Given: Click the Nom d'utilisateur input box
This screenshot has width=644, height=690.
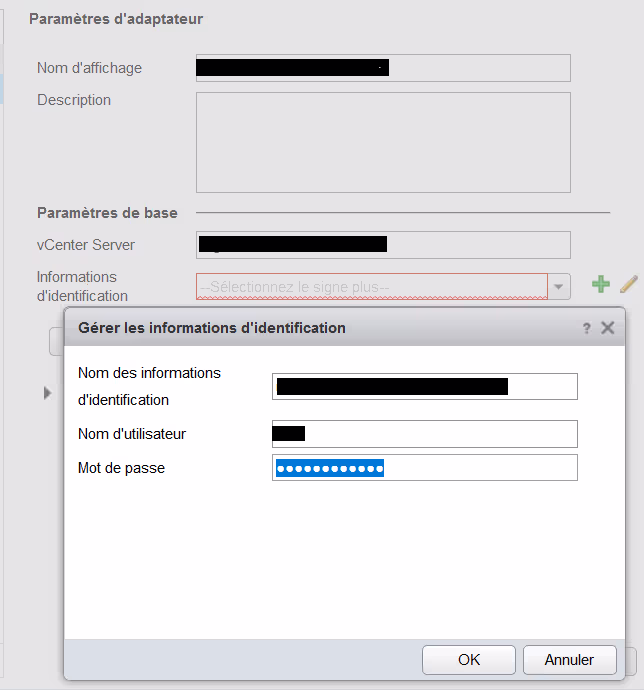Looking at the screenshot, I should [x=424, y=433].
